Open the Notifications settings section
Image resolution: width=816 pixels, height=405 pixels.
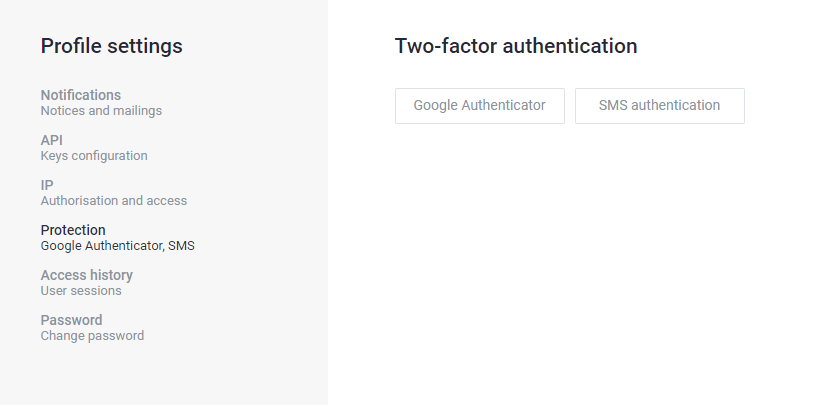point(81,95)
